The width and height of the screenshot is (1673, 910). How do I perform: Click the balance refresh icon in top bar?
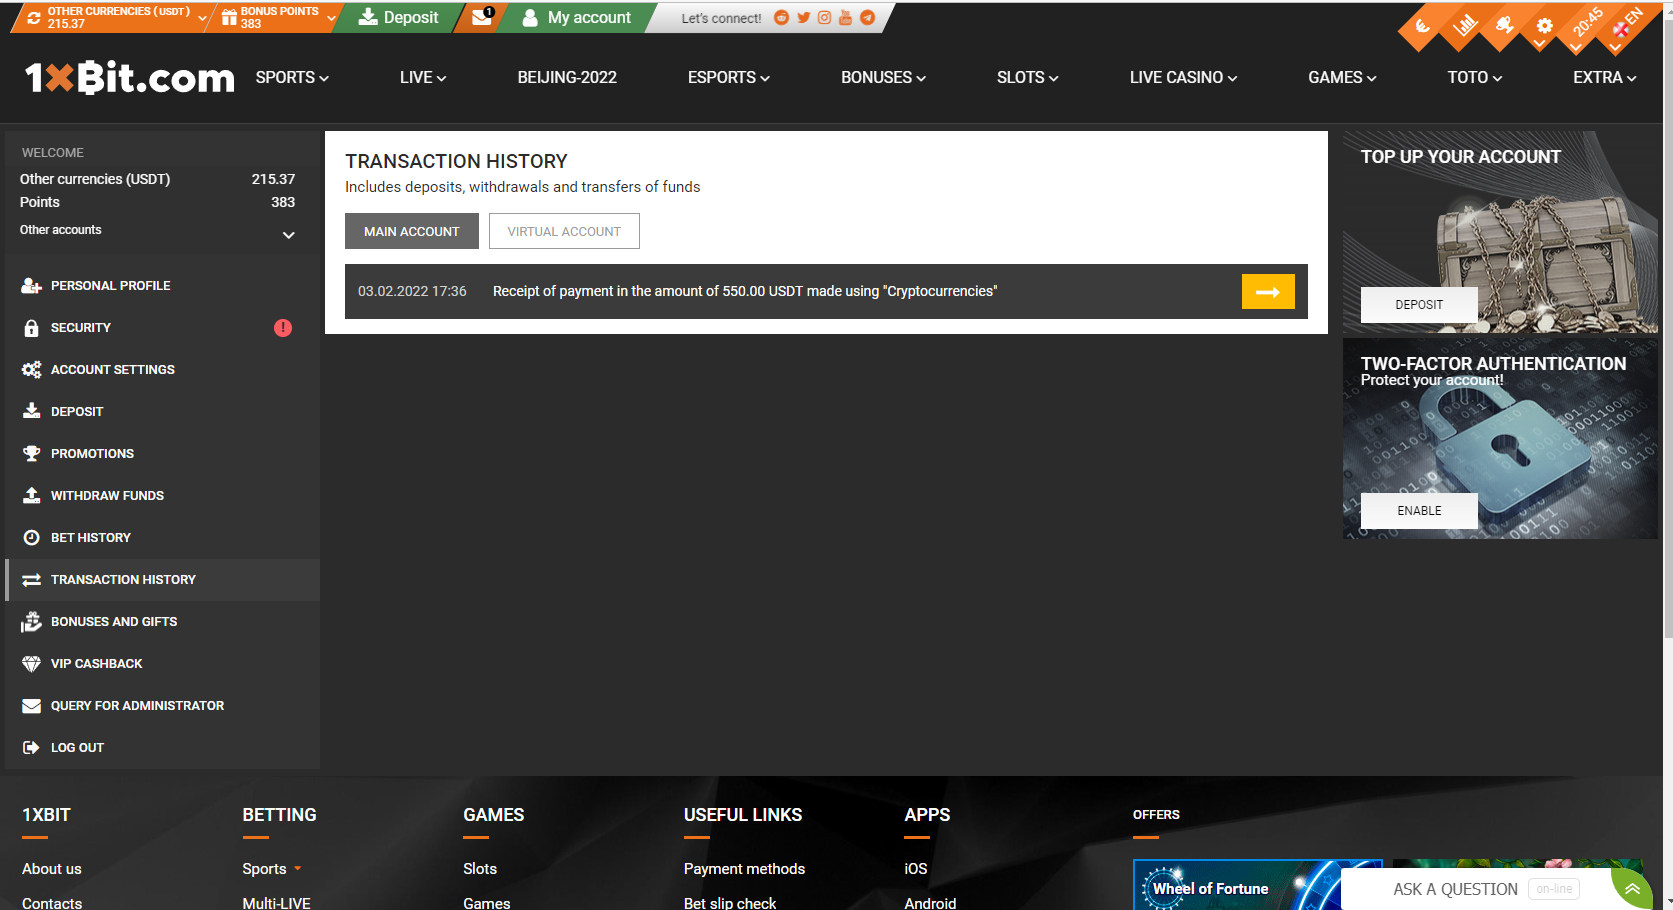34,18
